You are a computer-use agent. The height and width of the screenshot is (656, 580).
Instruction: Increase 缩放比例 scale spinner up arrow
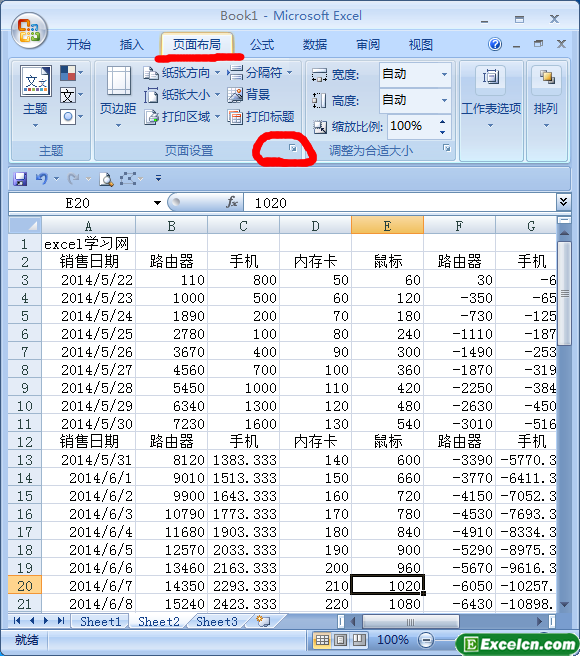(x=442, y=122)
